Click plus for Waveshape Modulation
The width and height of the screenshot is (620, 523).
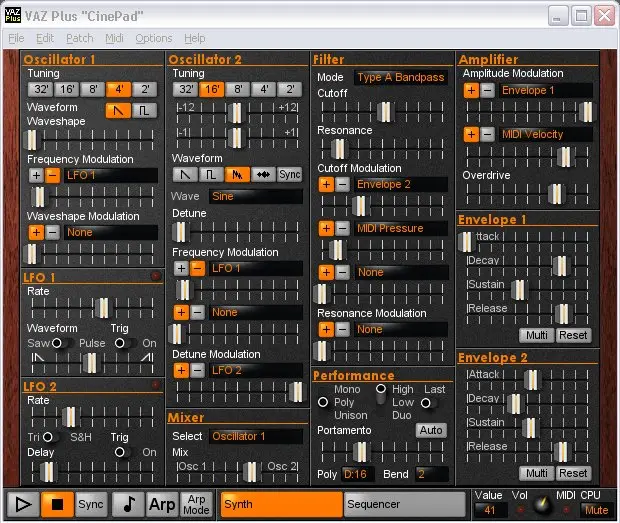tap(36, 232)
